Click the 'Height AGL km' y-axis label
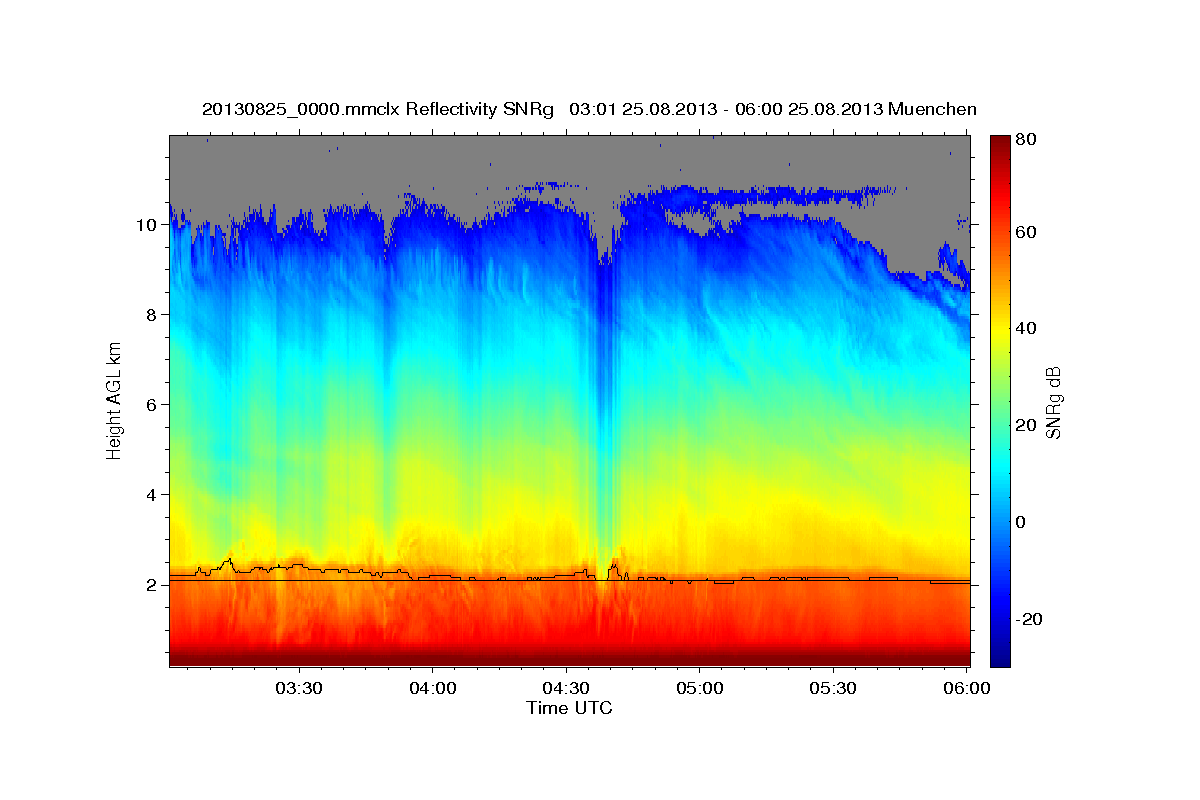 [x=115, y=400]
